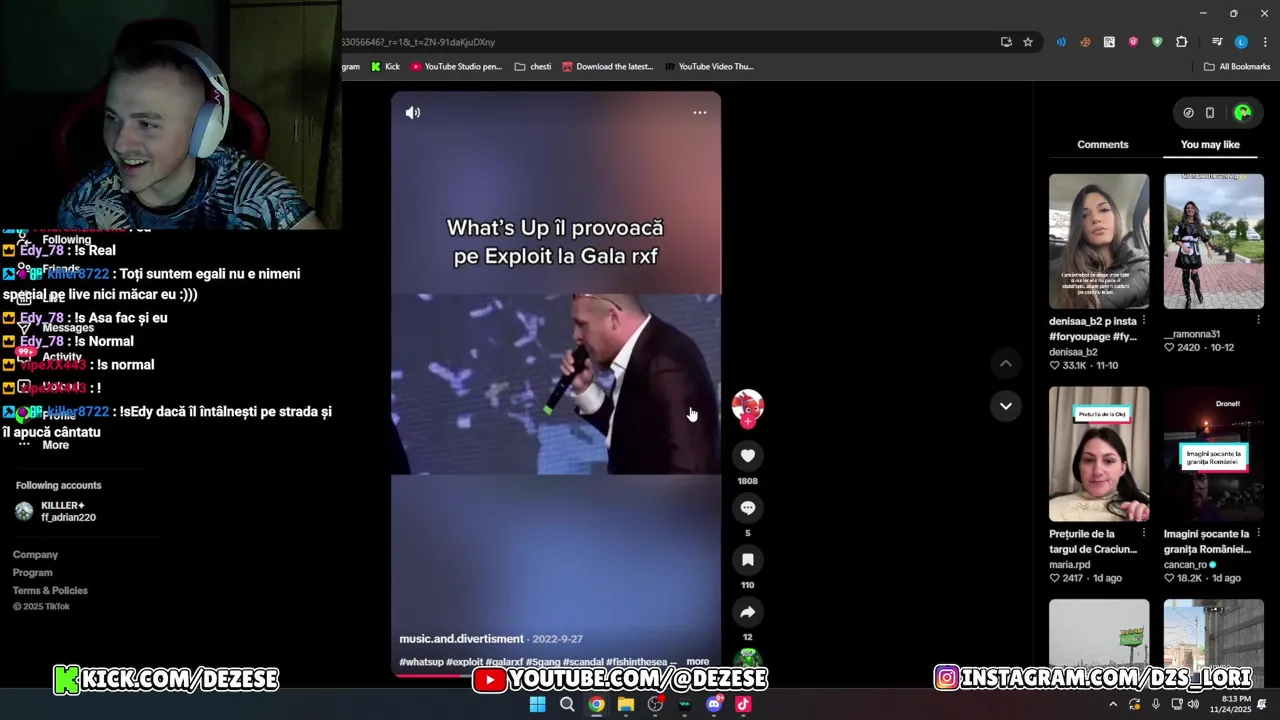
Task: Open the video's three-dot options menu
Action: coord(700,113)
